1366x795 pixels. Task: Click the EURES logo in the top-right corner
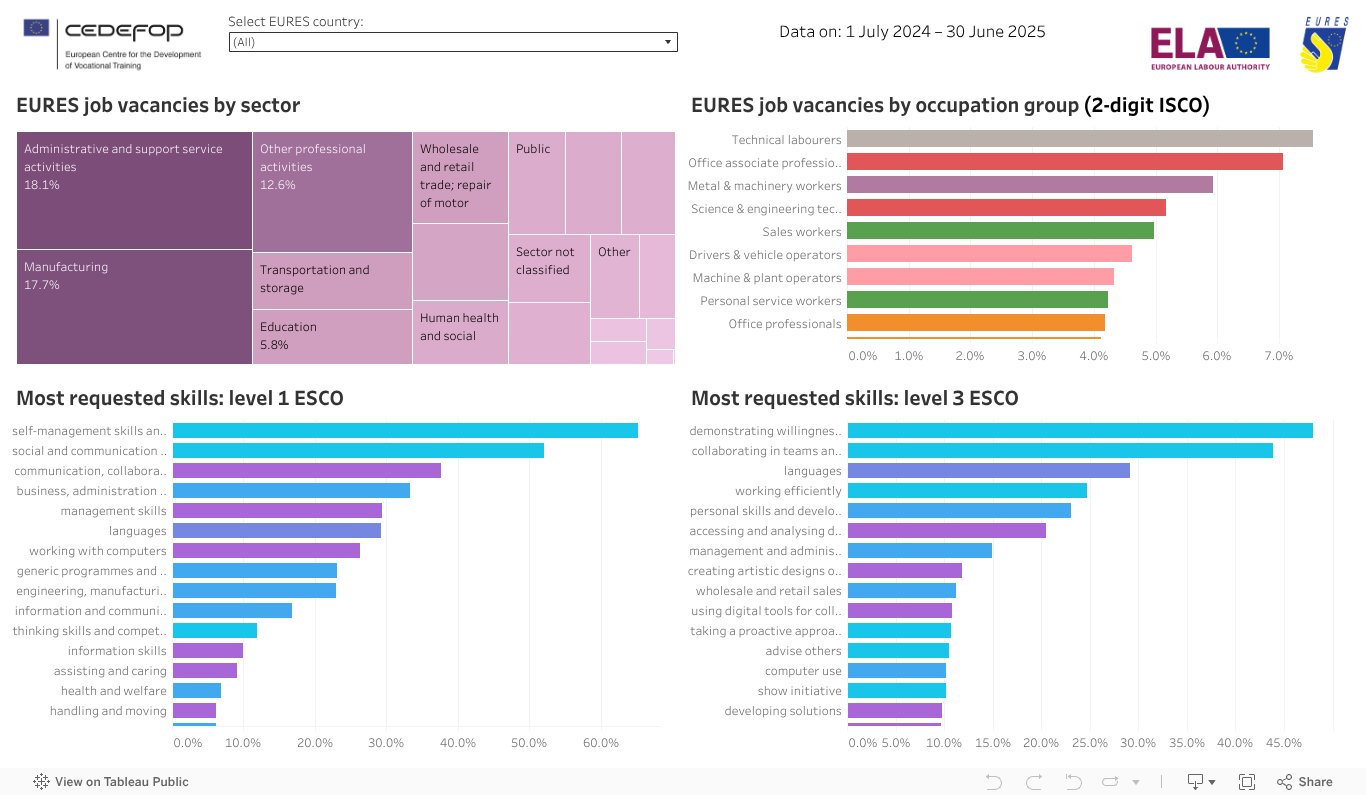[x=1322, y=45]
